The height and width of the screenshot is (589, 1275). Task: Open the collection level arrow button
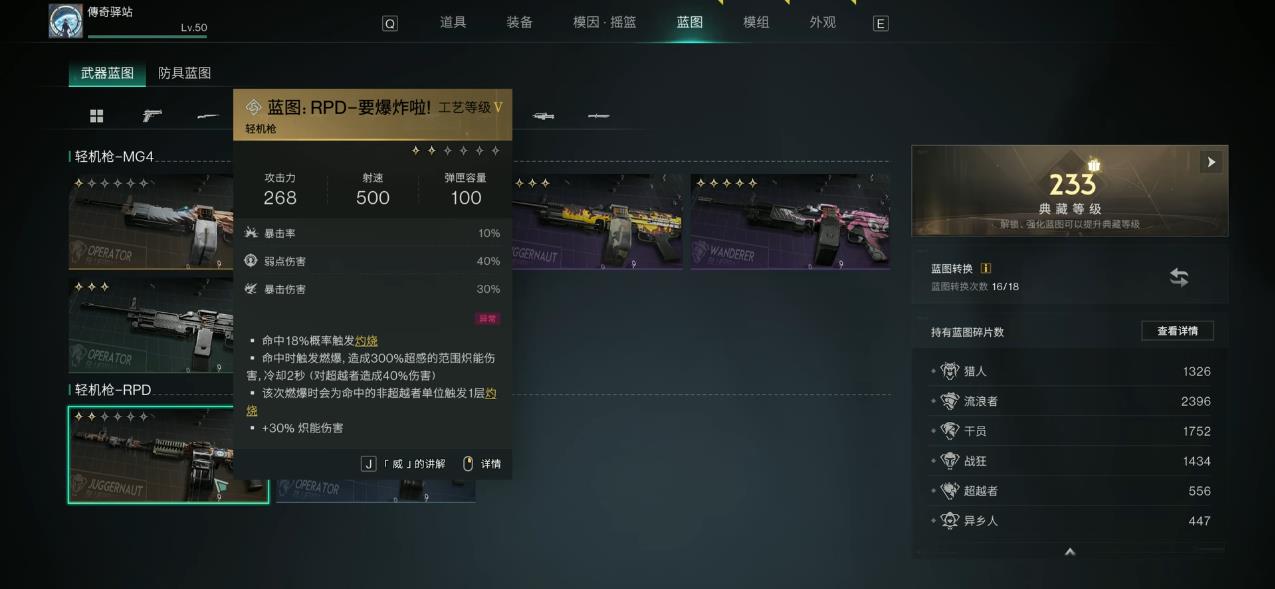click(1211, 162)
